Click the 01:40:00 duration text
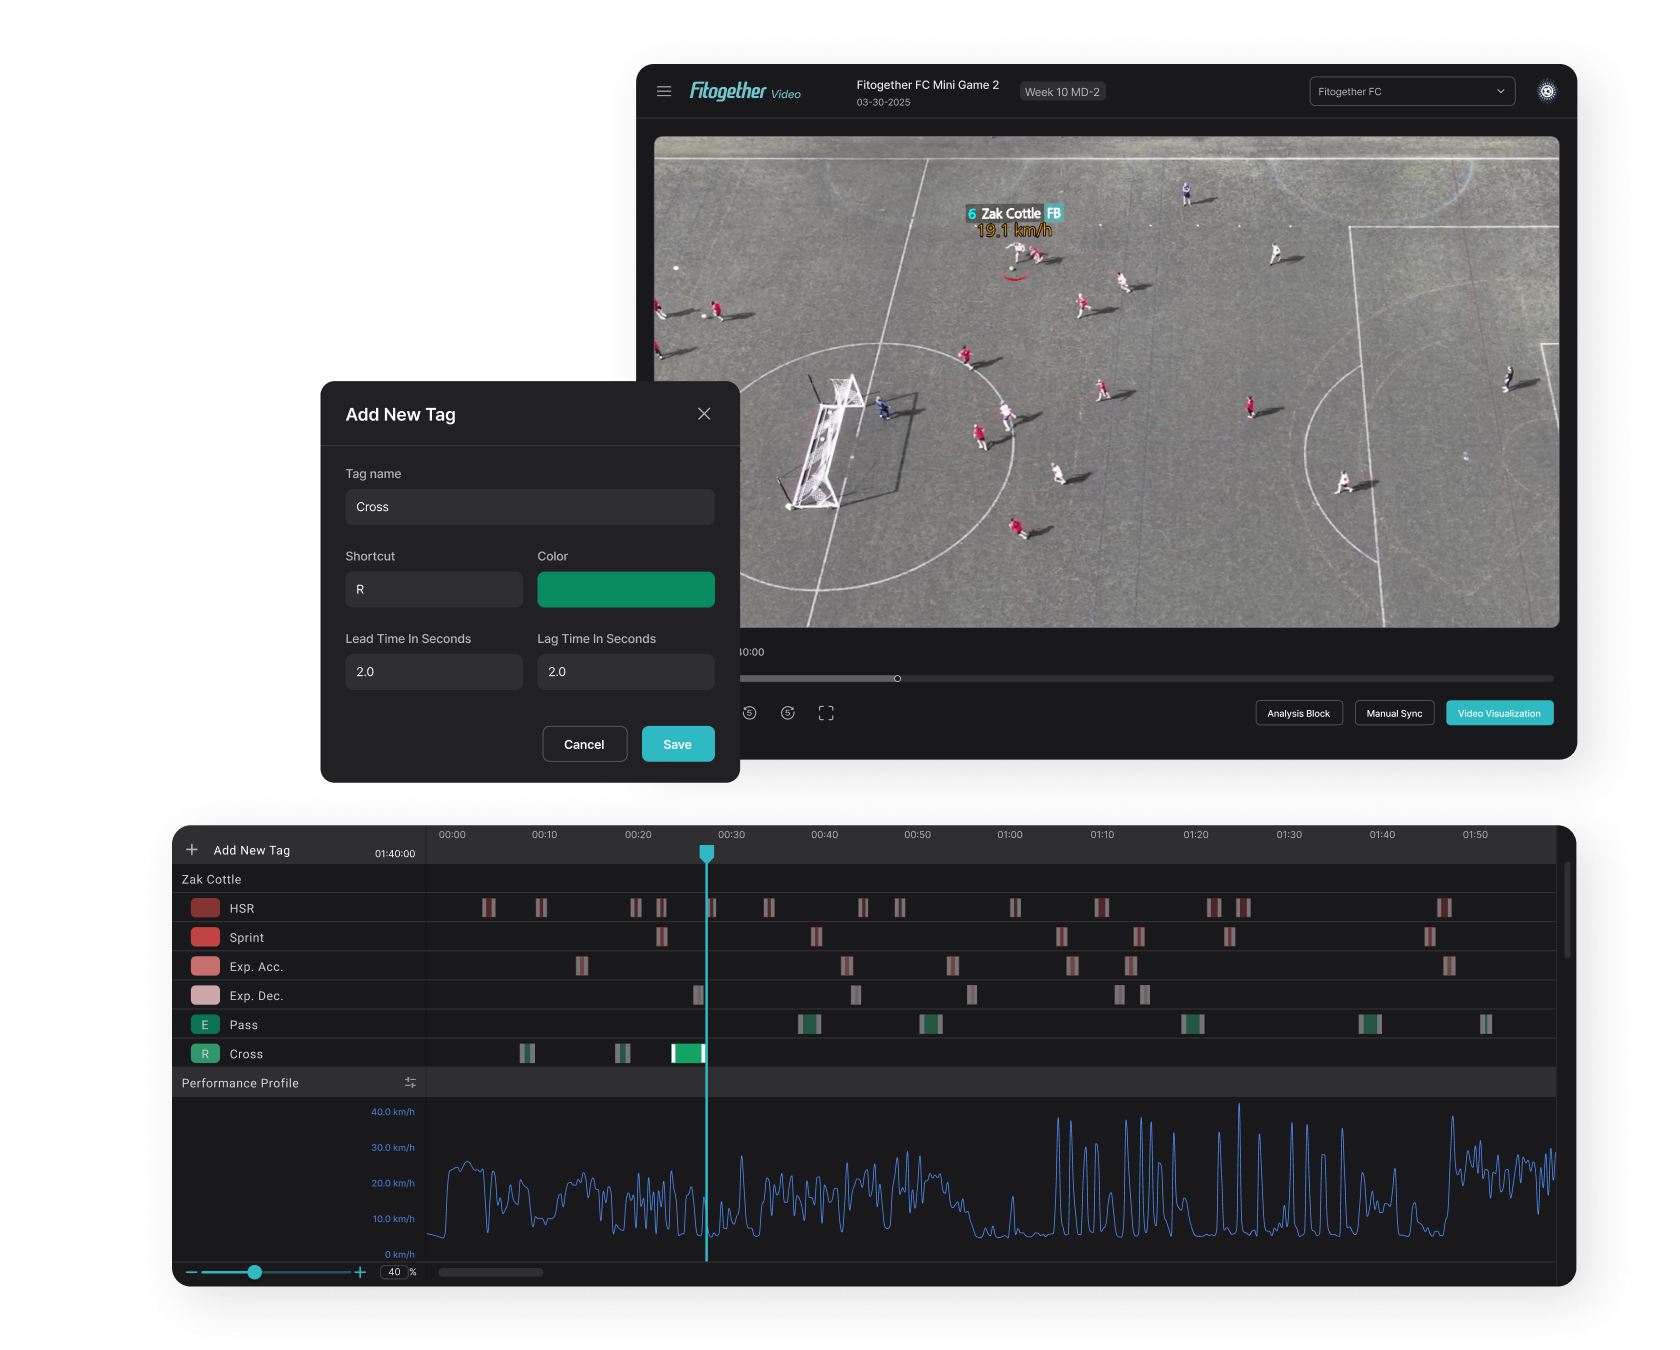1680x1350 pixels. 395,854
